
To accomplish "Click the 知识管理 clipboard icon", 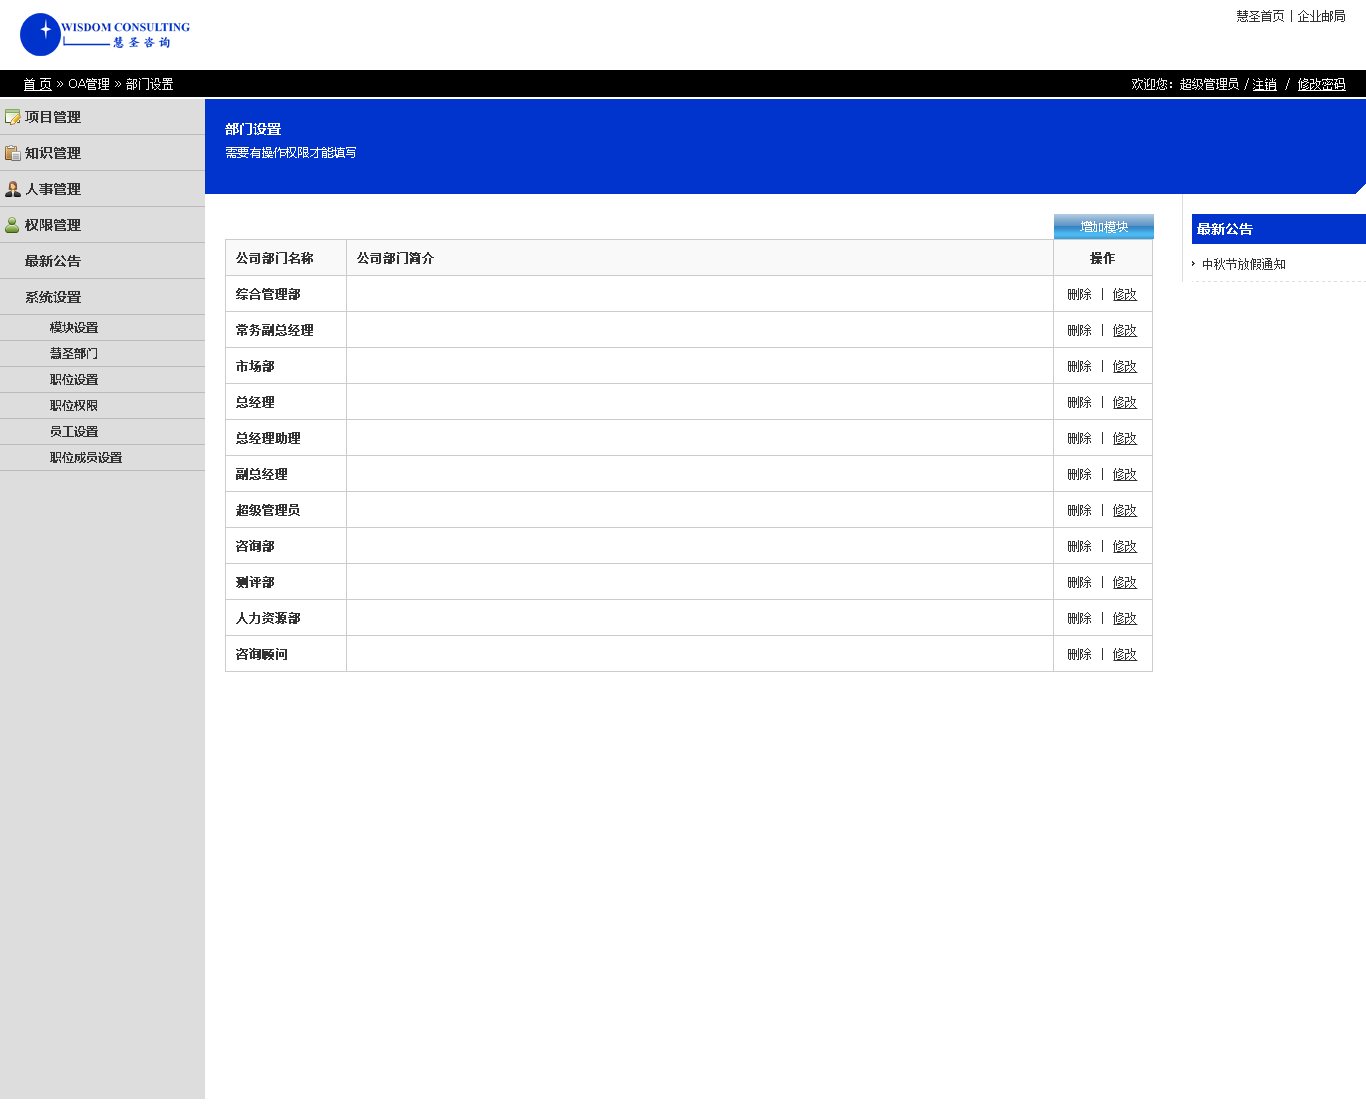I will coord(13,153).
